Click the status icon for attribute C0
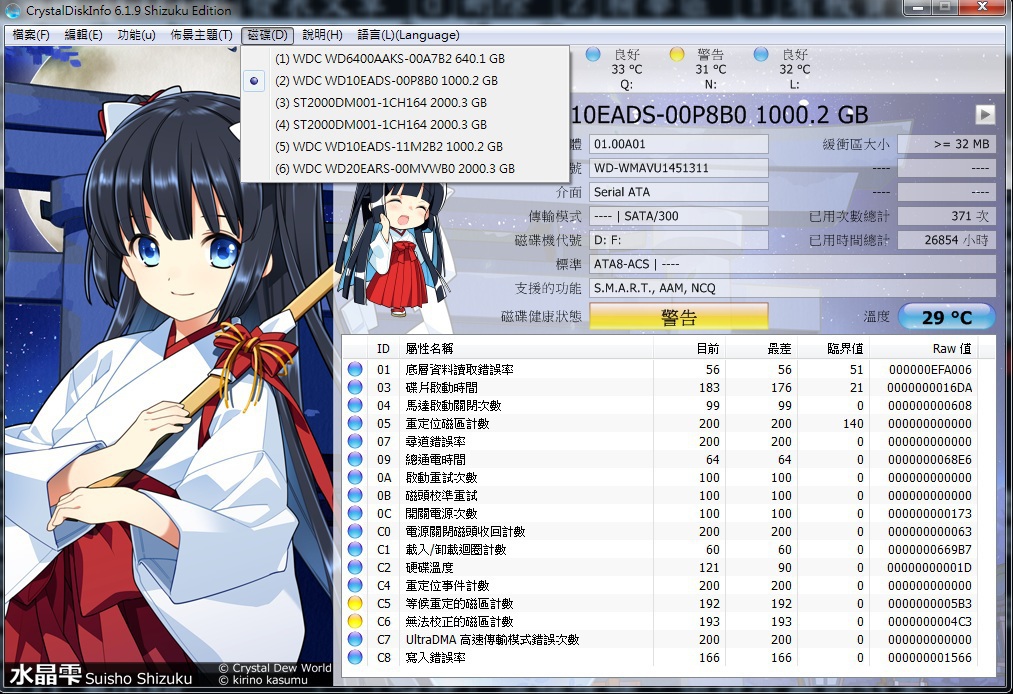The width and height of the screenshot is (1013, 694). pyautogui.click(x=355, y=531)
